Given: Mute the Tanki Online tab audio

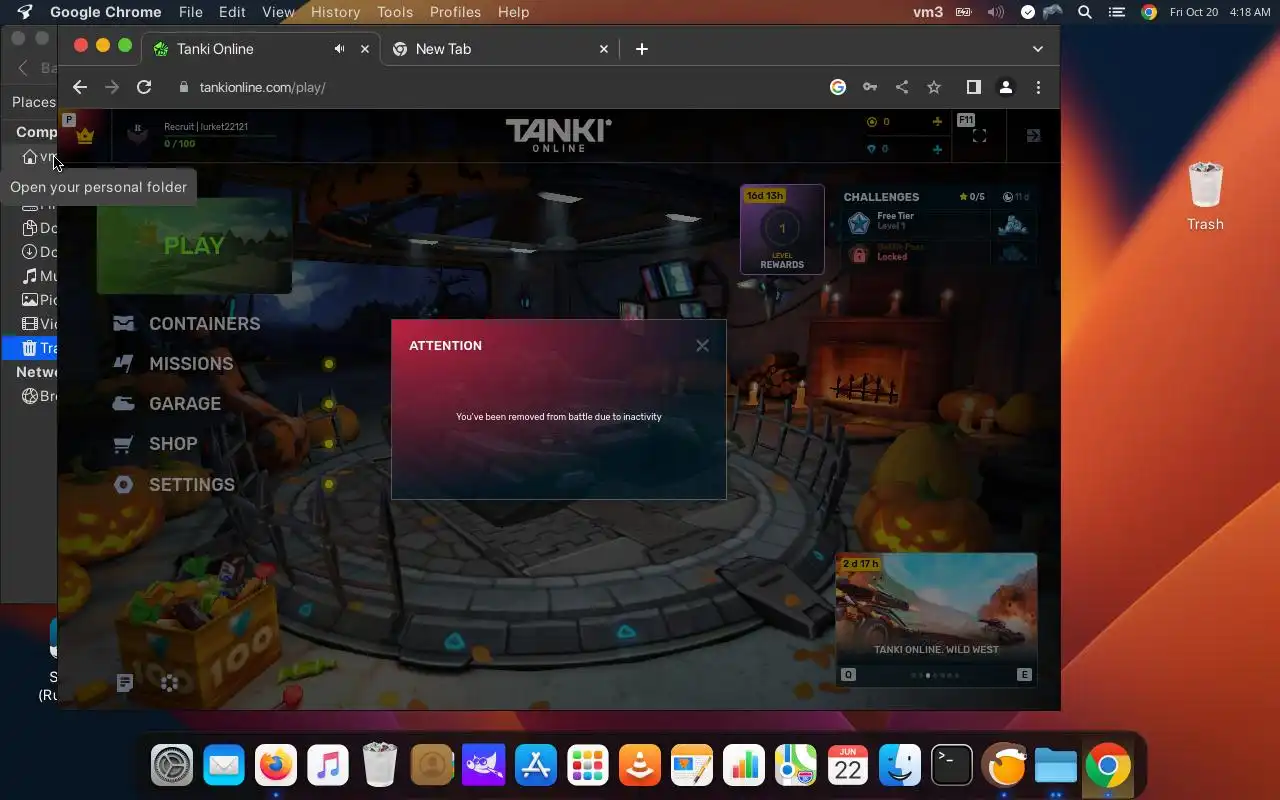Looking at the screenshot, I should [340, 49].
